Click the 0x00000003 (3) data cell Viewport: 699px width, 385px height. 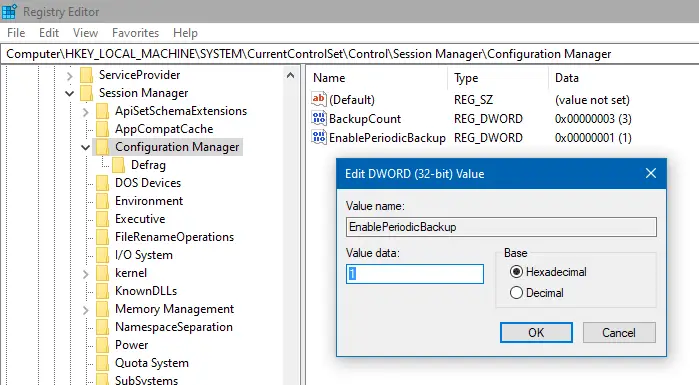(593, 119)
